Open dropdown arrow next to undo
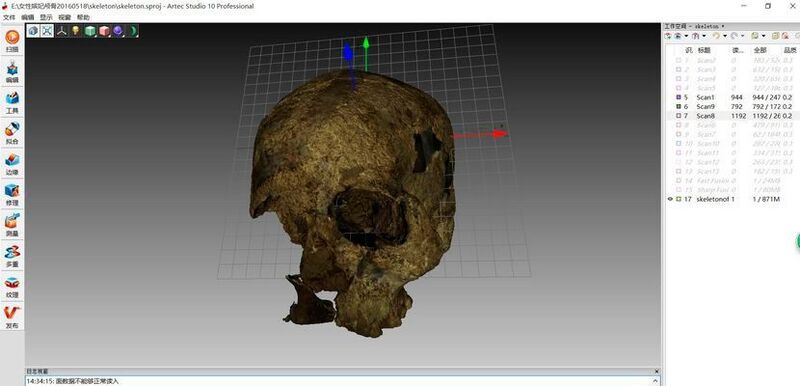 725,36
